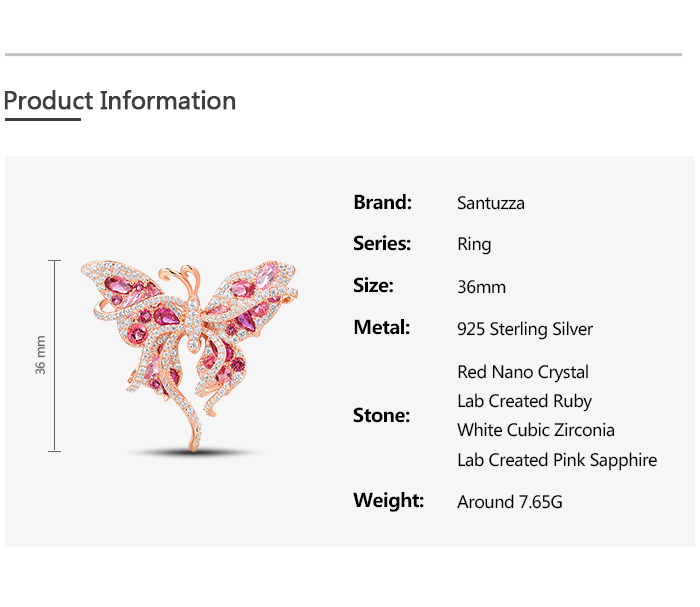
Task: Select the White Cubic Zirconia entry
Action: 535,430
